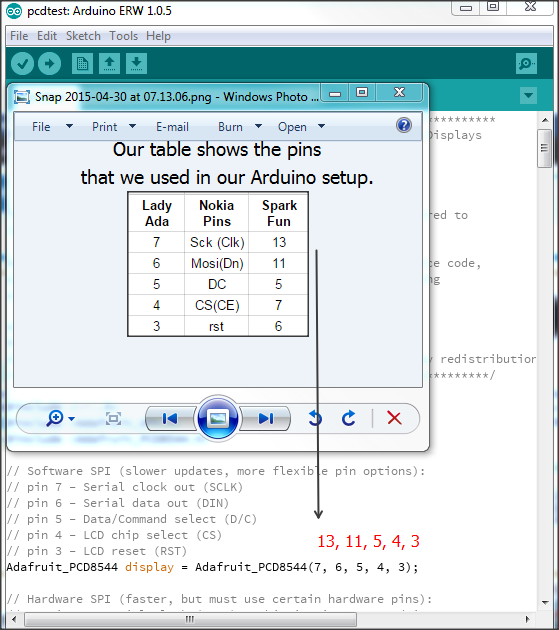Open a sketch using the up-arrow icon
The image size is (559, 630).
click(109, 63)
